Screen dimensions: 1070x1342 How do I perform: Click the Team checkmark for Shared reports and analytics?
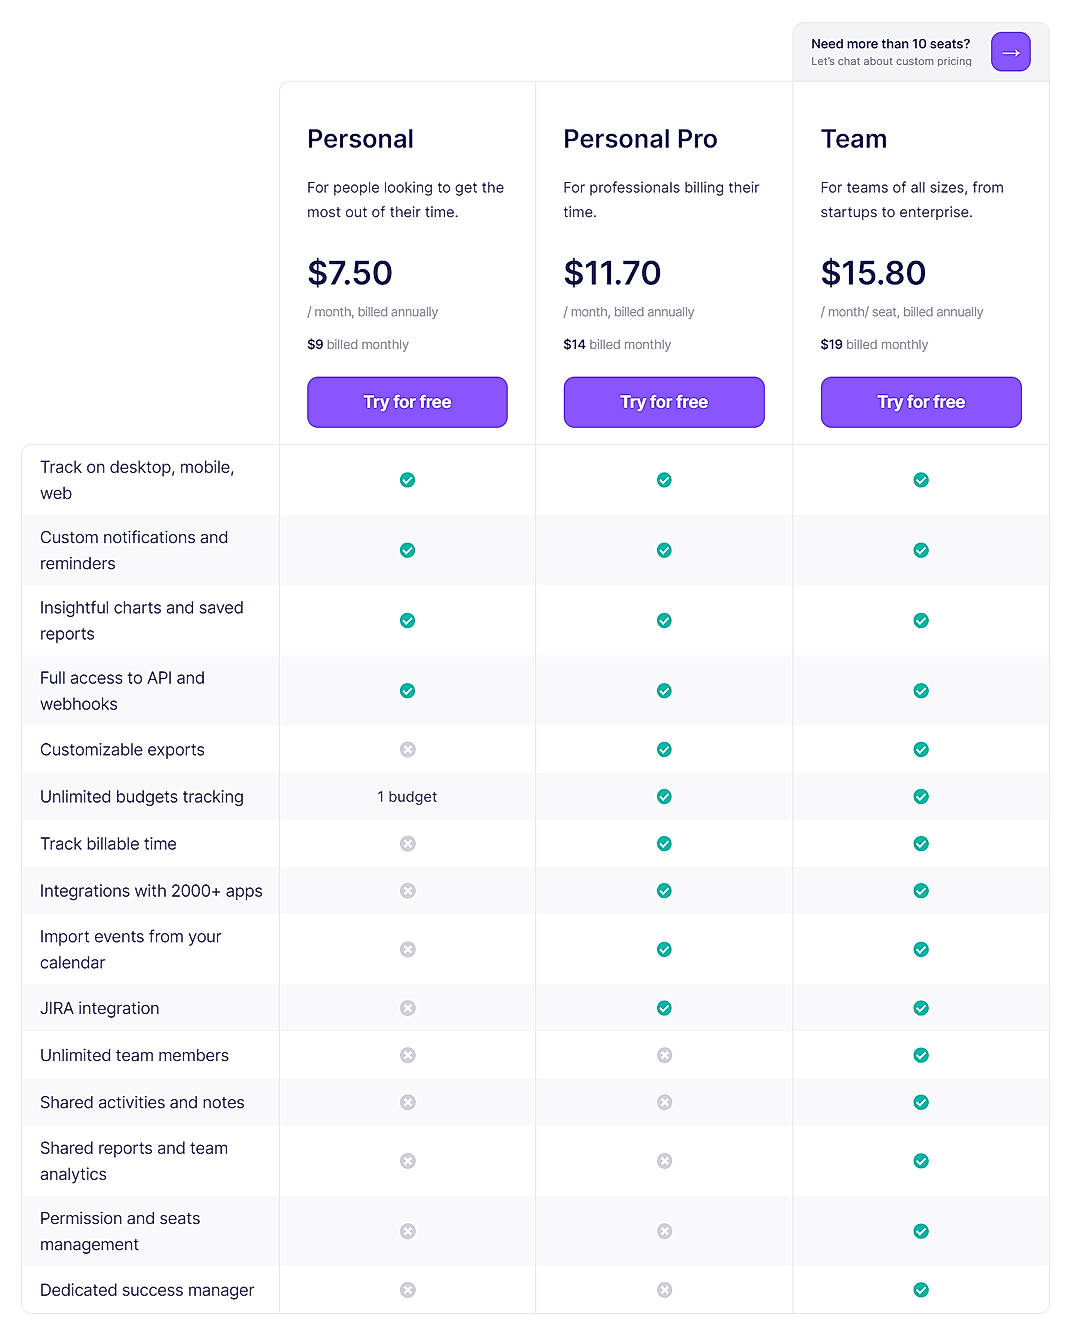point(920,1161)
